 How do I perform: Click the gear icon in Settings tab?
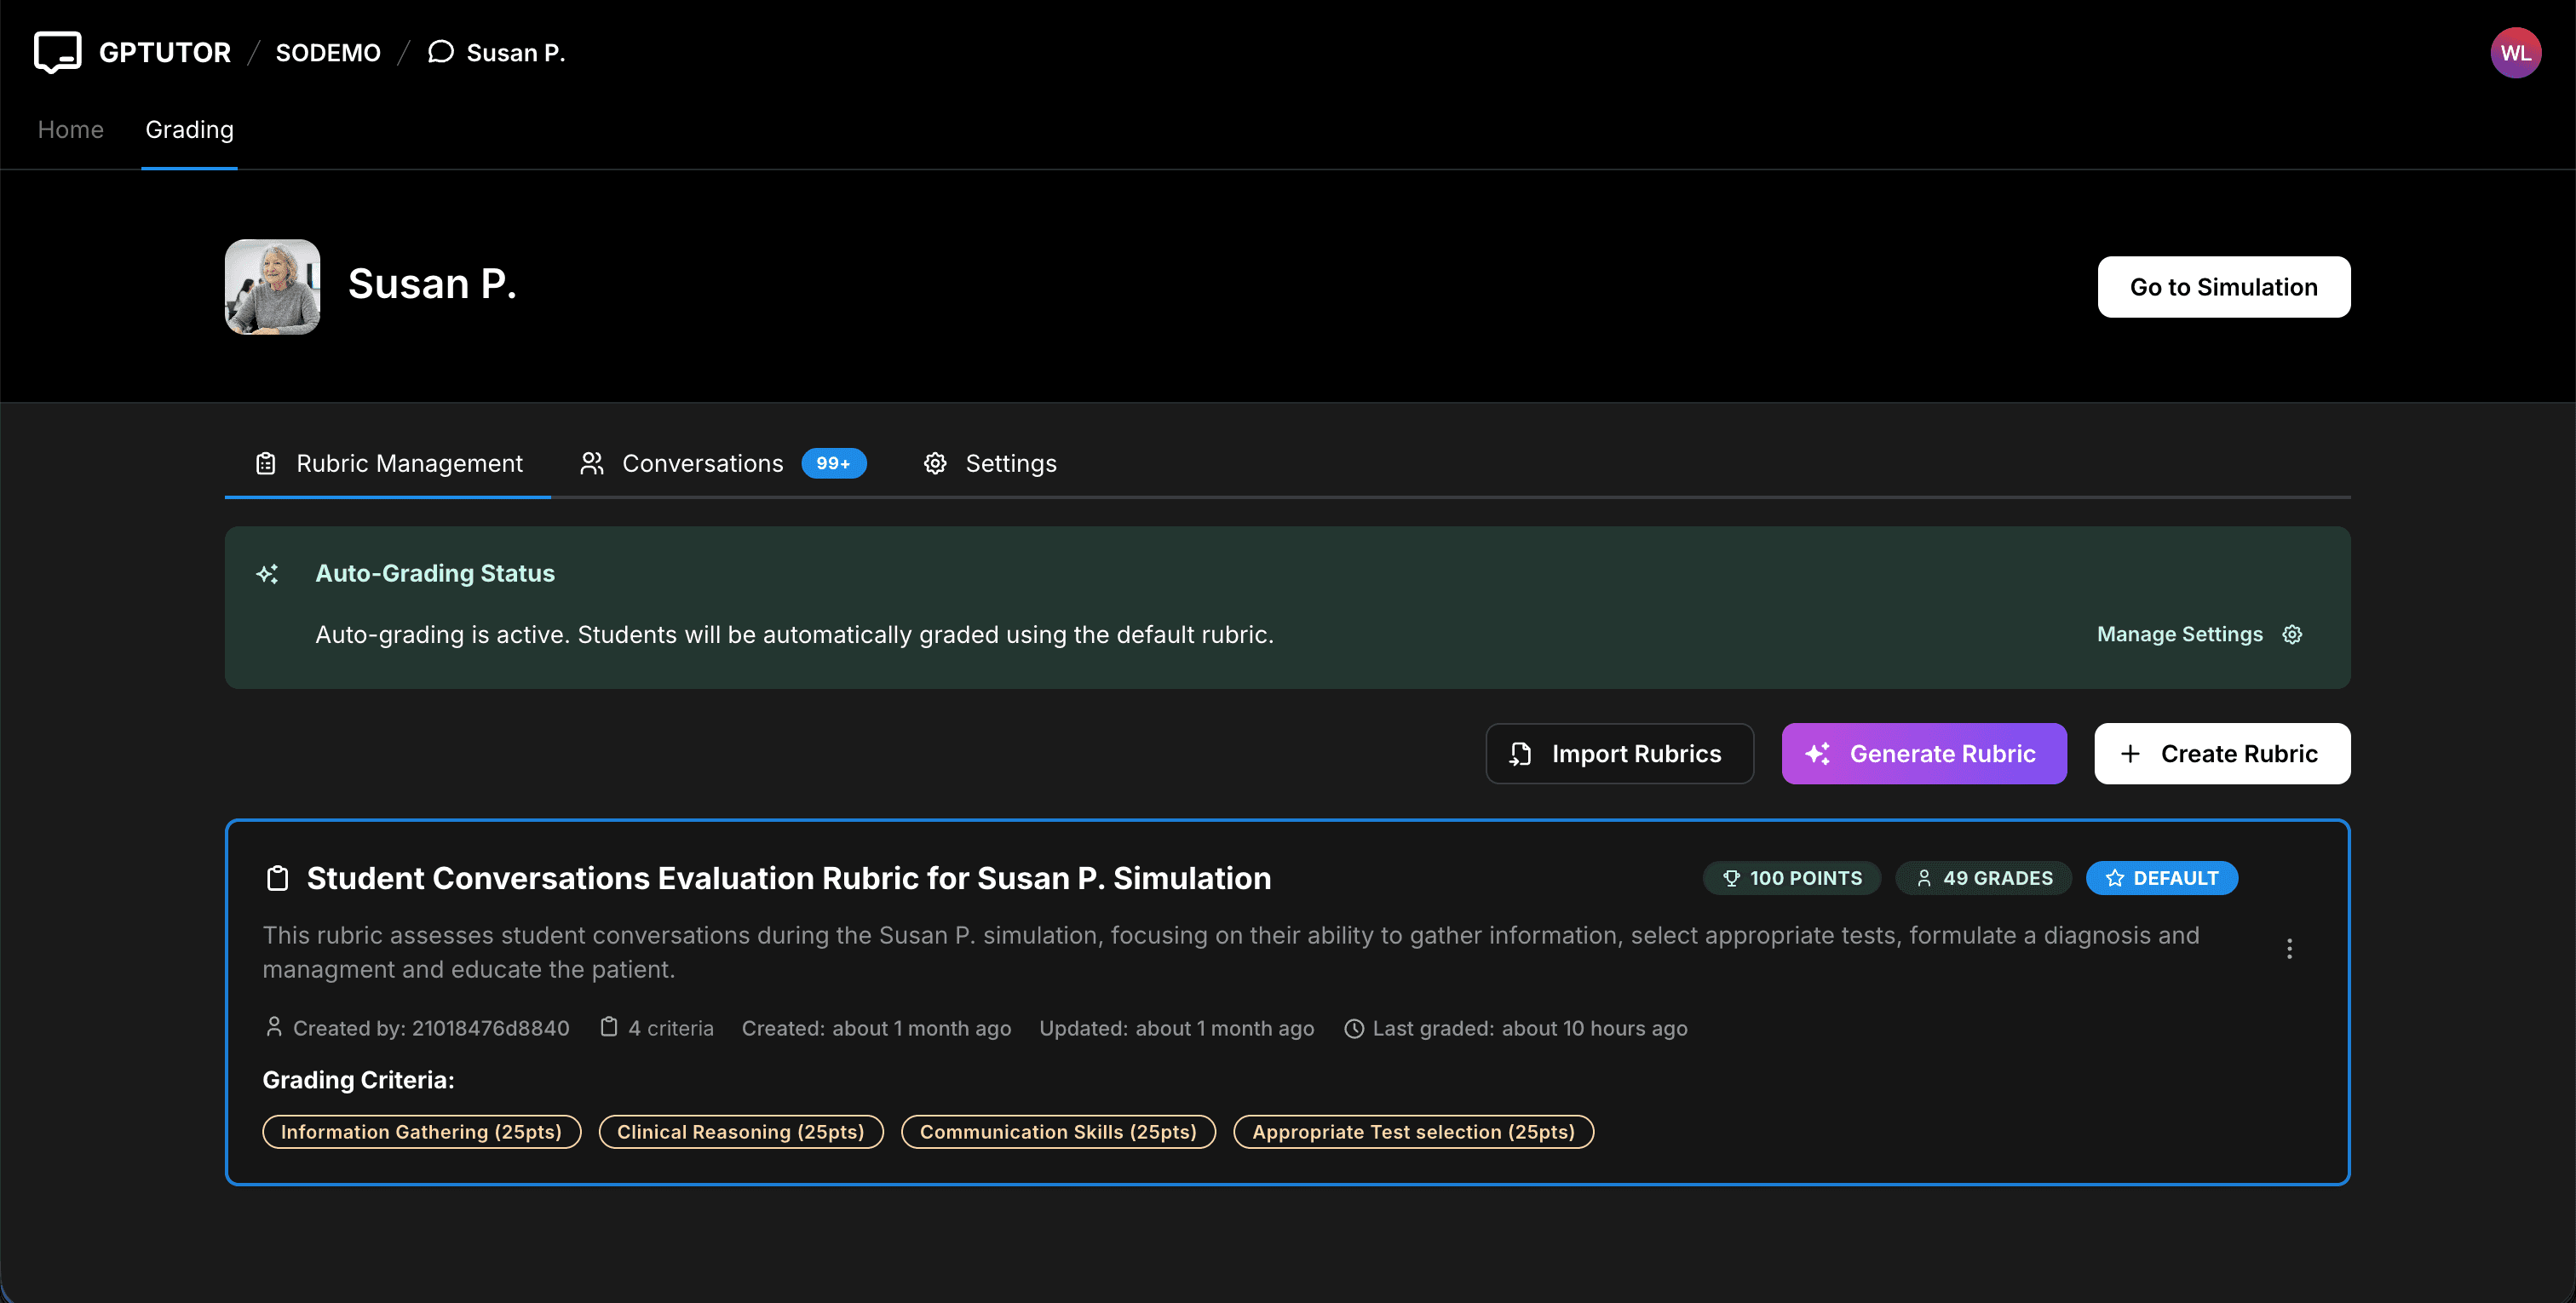pyautogui.click(x=935, y=463)
